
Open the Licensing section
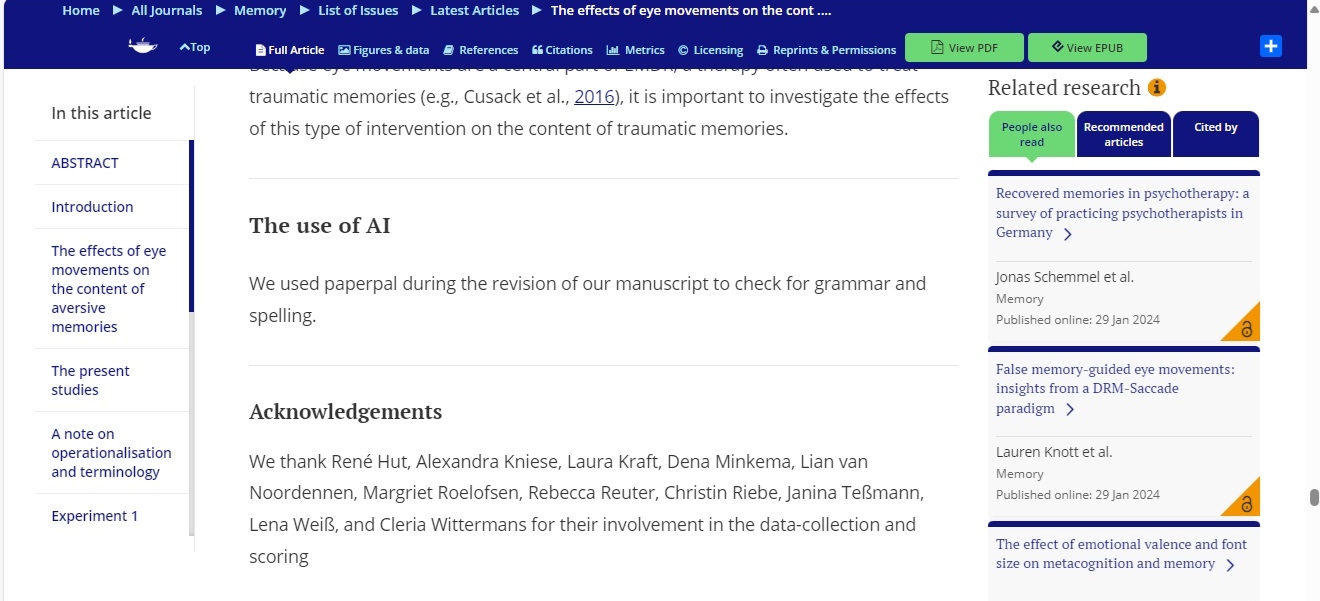[x=711, y=50]
